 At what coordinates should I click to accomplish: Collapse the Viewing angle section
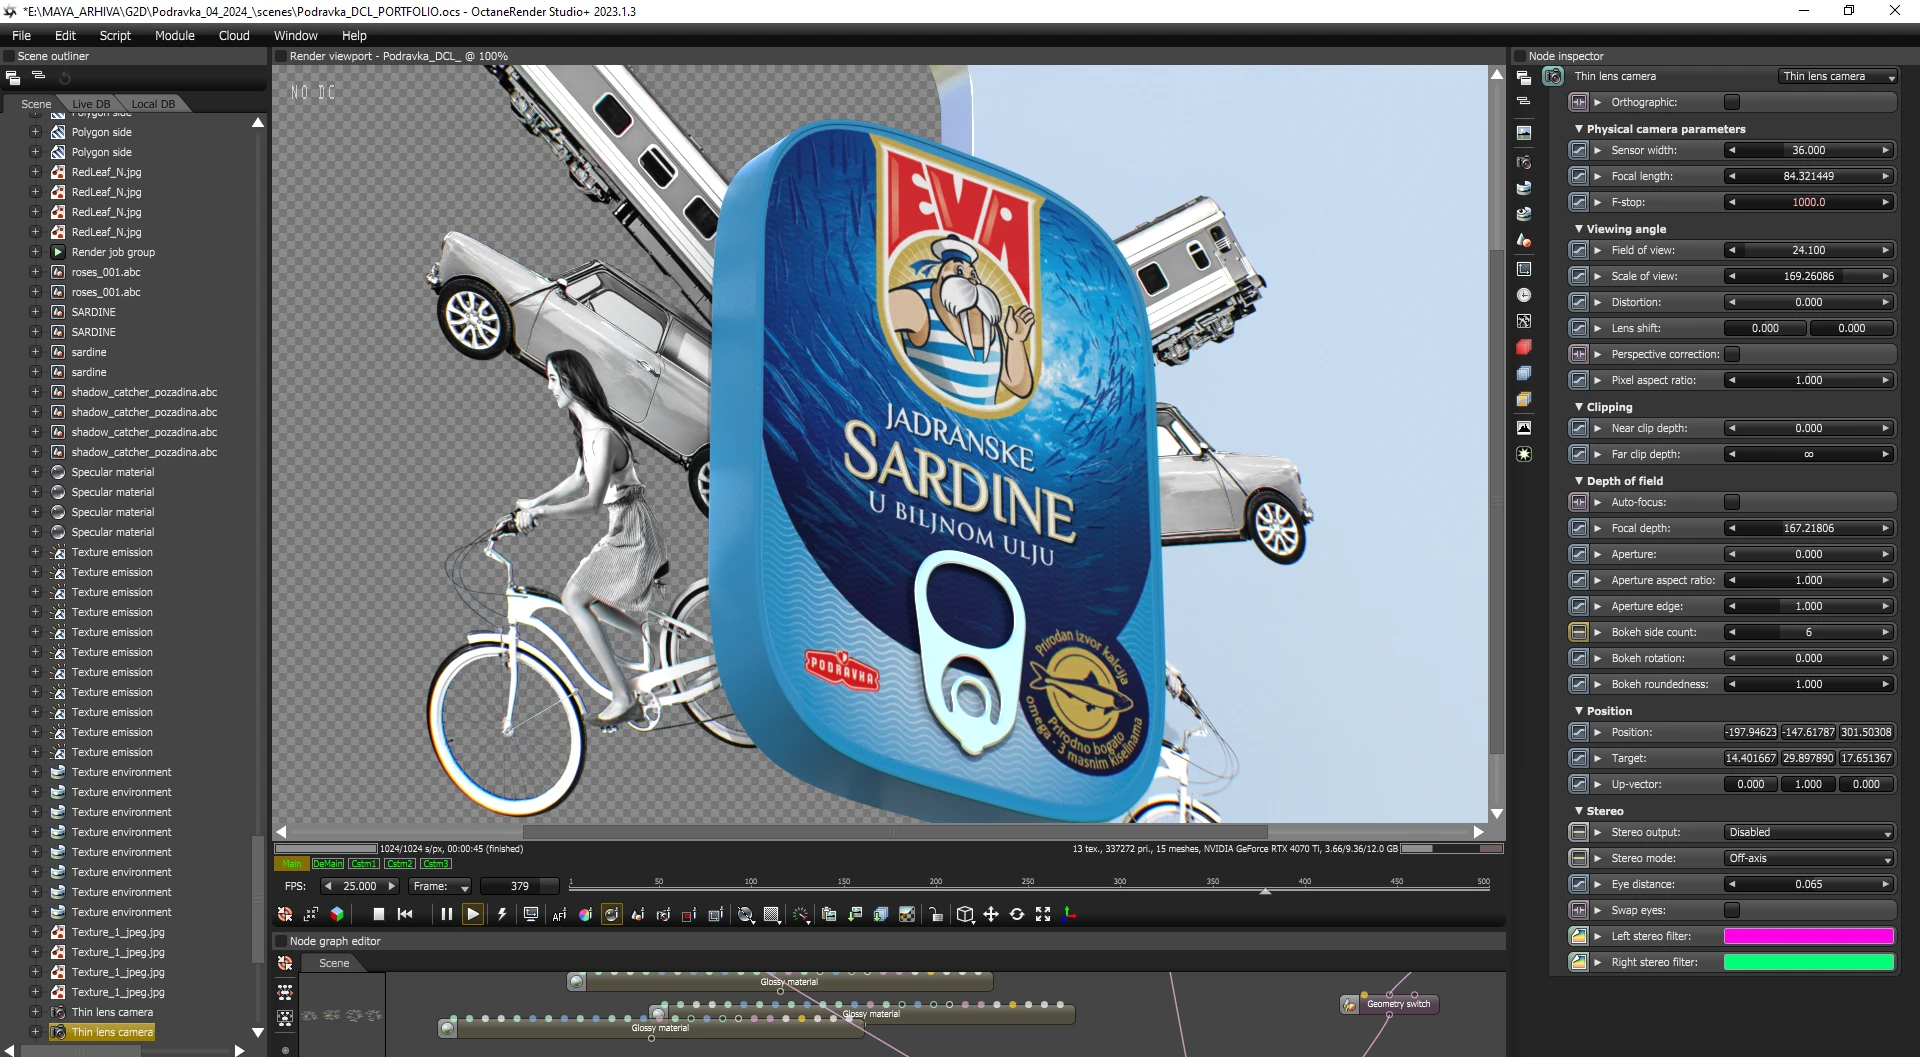click(x=1579, y=229)
